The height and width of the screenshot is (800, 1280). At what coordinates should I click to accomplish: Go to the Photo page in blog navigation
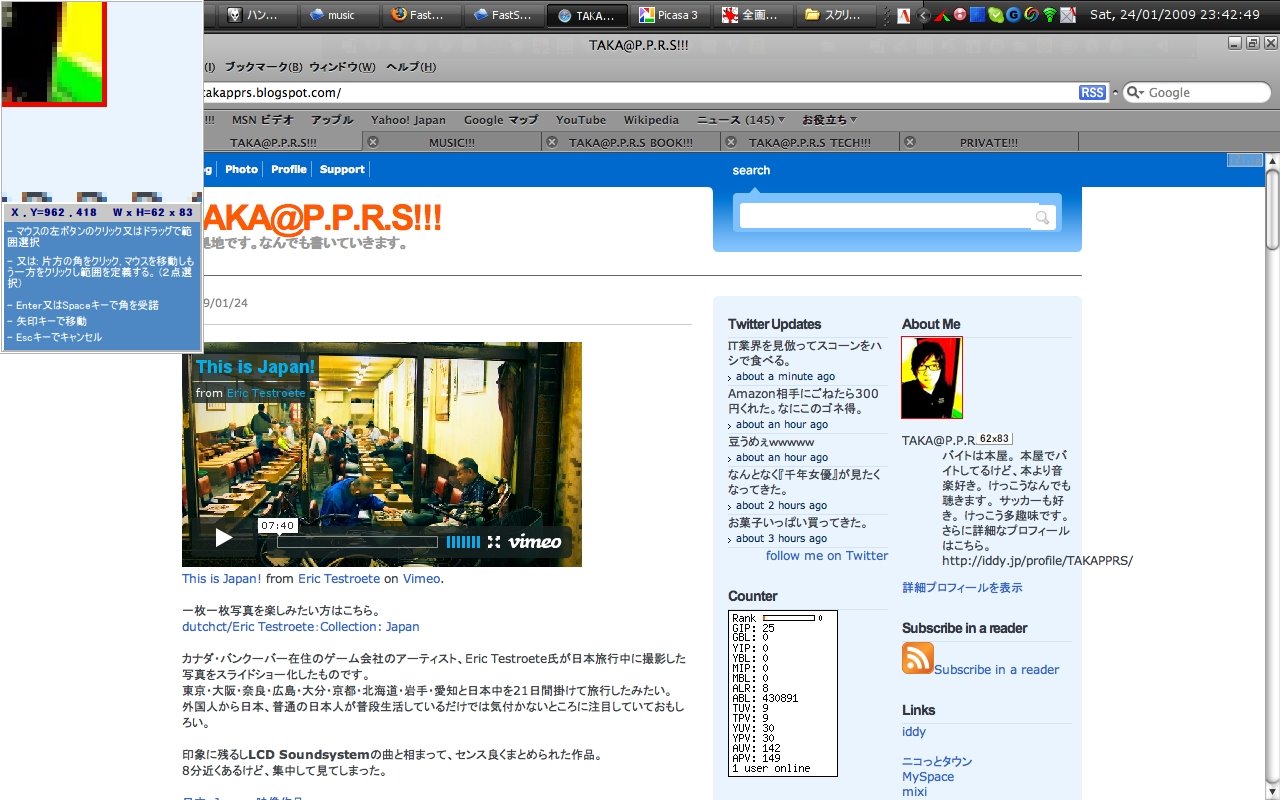[x=241, y=169]
